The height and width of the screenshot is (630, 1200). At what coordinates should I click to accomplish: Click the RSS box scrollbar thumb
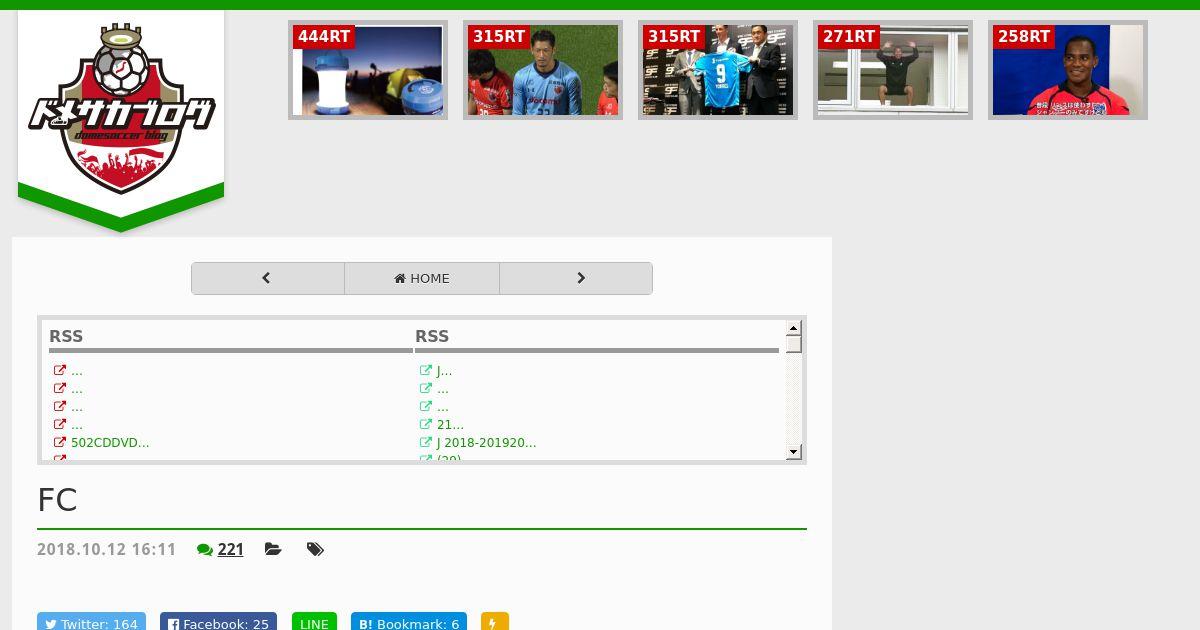(x=793, y=344)
